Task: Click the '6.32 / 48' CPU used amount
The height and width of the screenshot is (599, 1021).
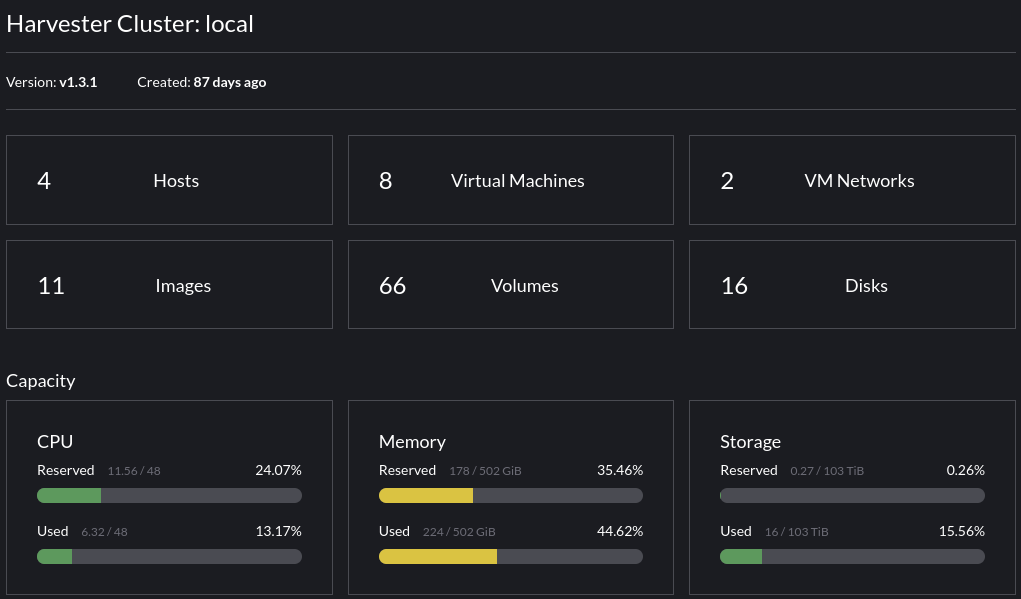Action: pos(104,532)
